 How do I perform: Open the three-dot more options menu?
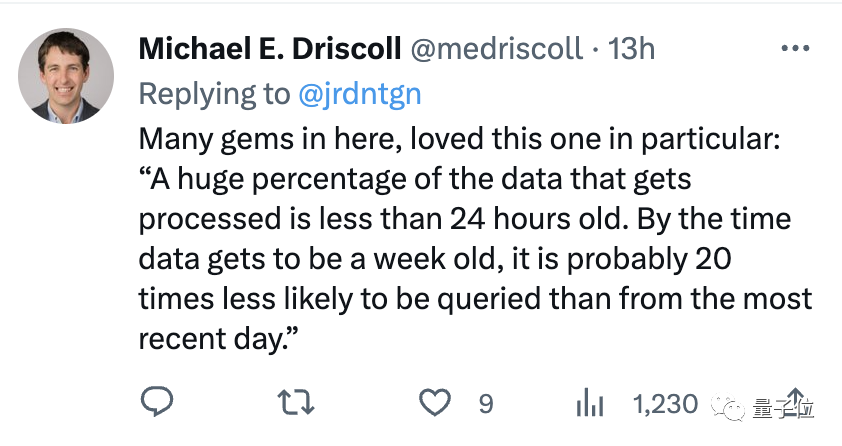pos(794,48)
